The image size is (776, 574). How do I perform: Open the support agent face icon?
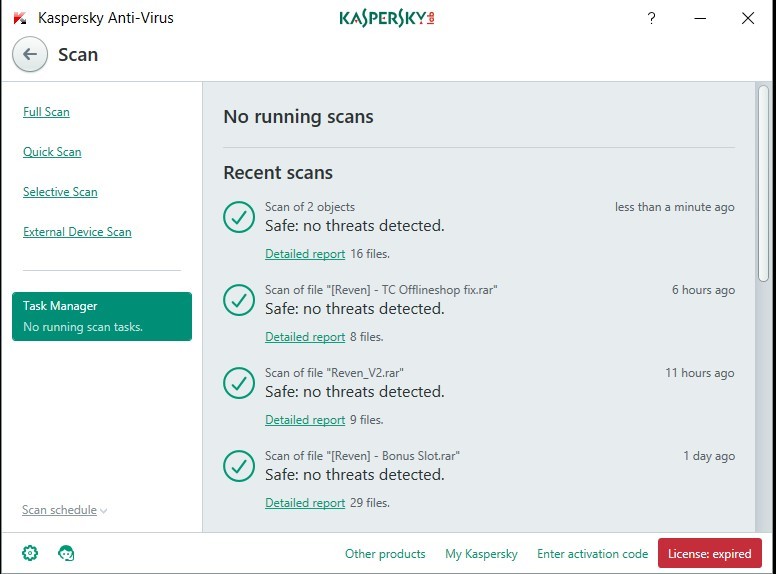pyautogui.click(x=66, y=553)
